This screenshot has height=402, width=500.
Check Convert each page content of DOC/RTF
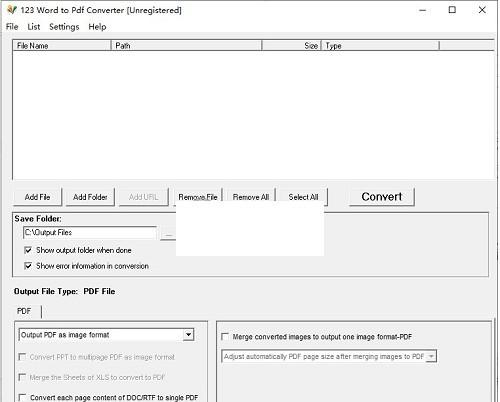click(22, 397)
